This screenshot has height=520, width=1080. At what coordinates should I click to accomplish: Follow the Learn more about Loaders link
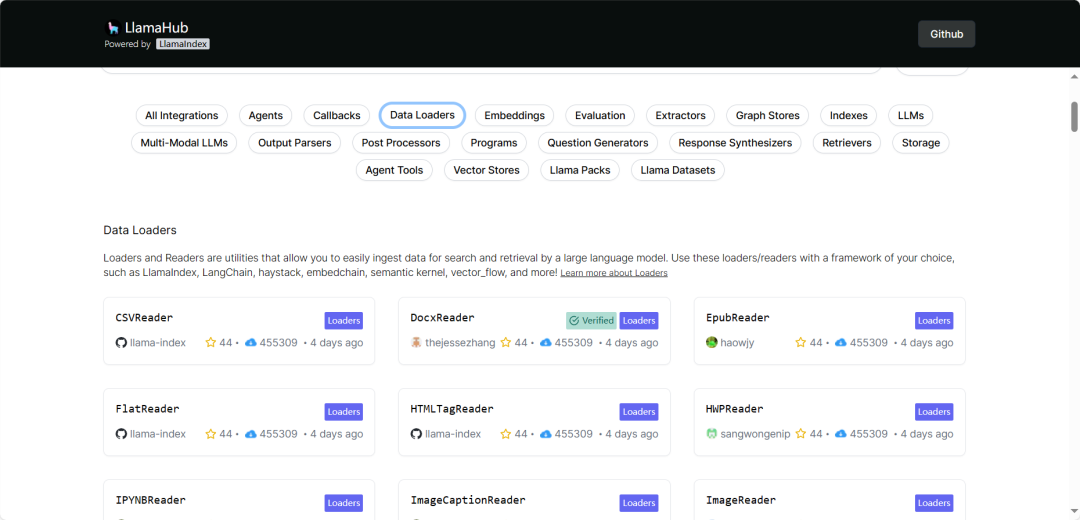(x=614, y=273)
